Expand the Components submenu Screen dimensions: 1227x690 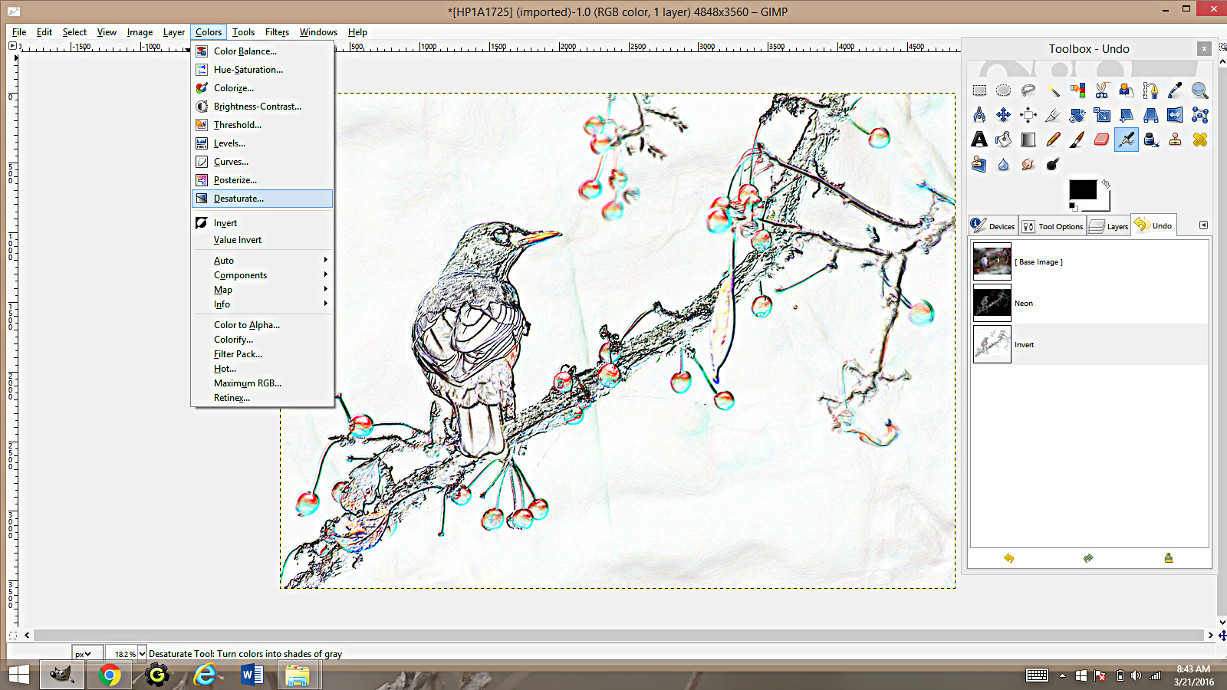tap(262, 275)
